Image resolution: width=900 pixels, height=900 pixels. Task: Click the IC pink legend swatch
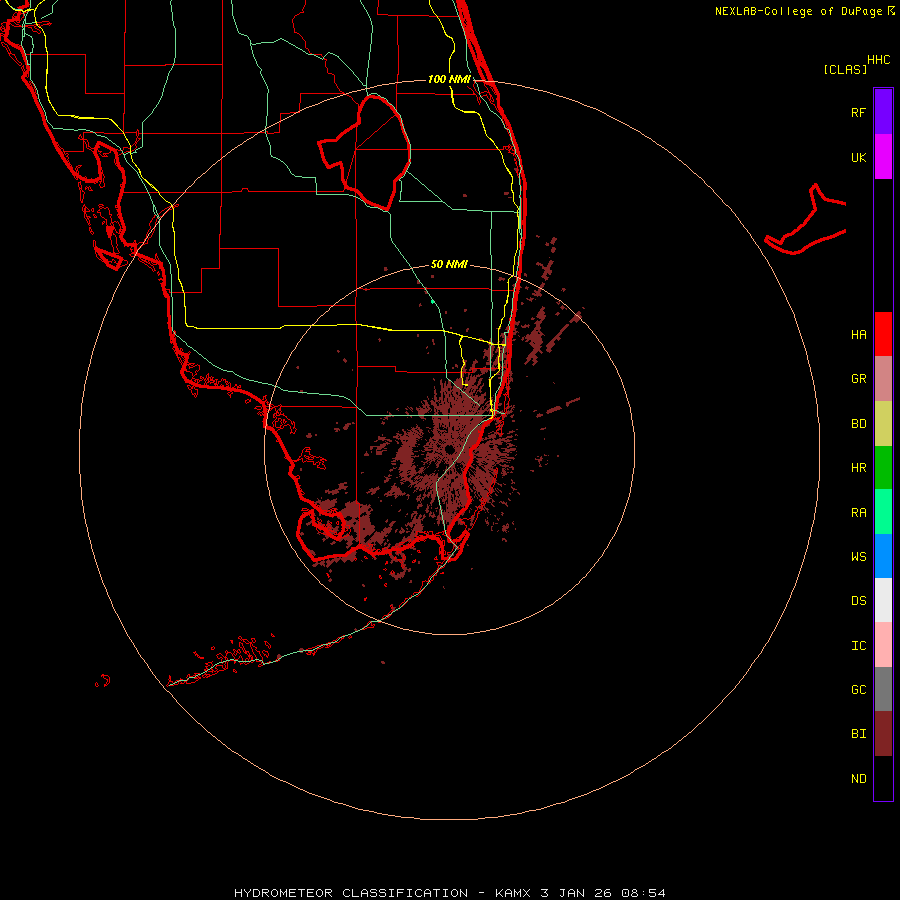[x=883, y=645]
